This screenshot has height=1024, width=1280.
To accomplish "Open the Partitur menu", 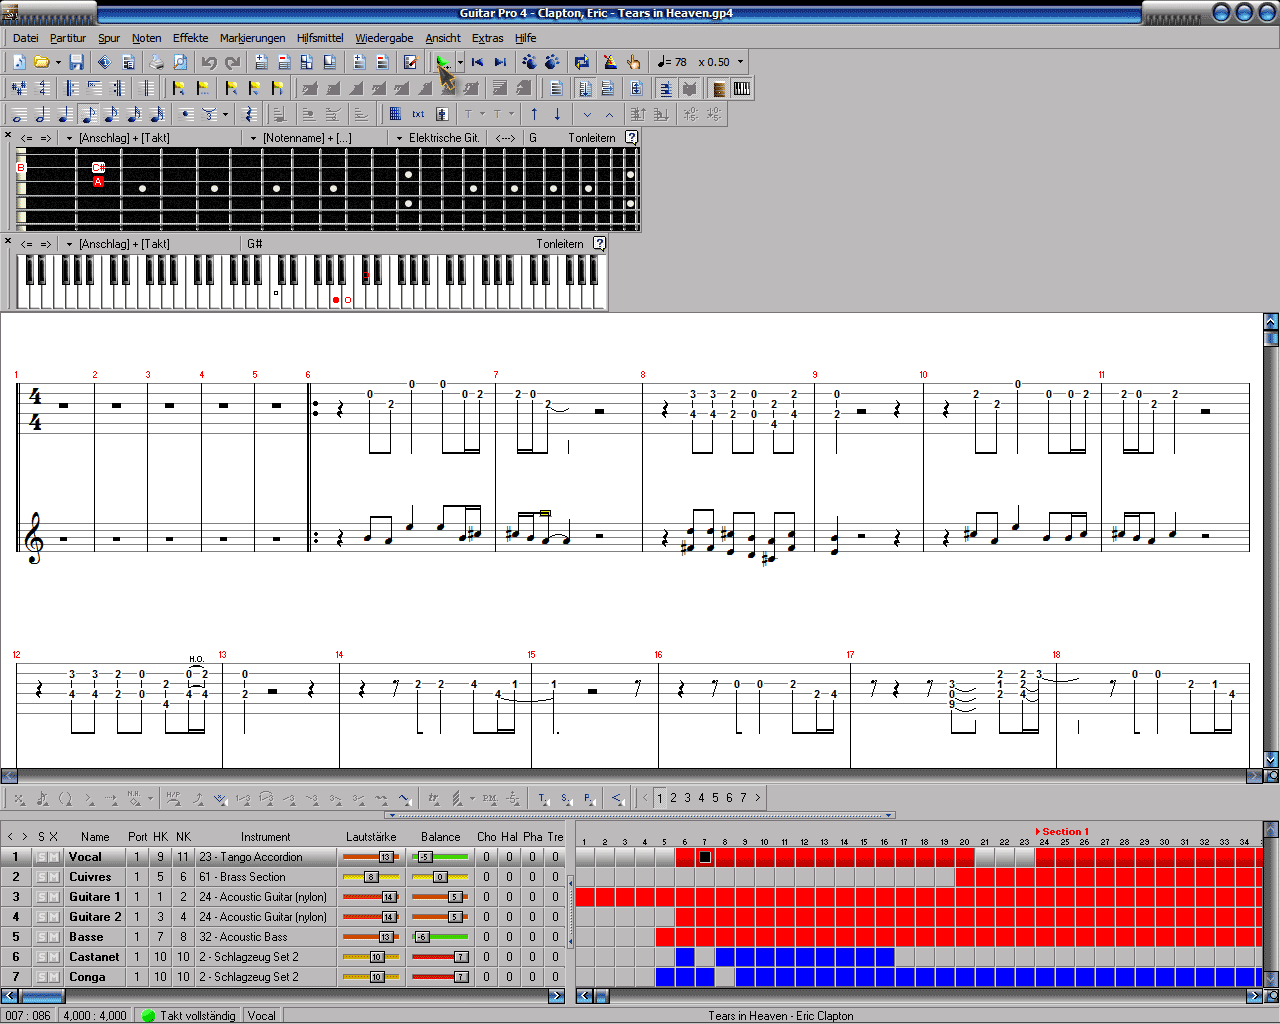I will (x=68, y=38).
